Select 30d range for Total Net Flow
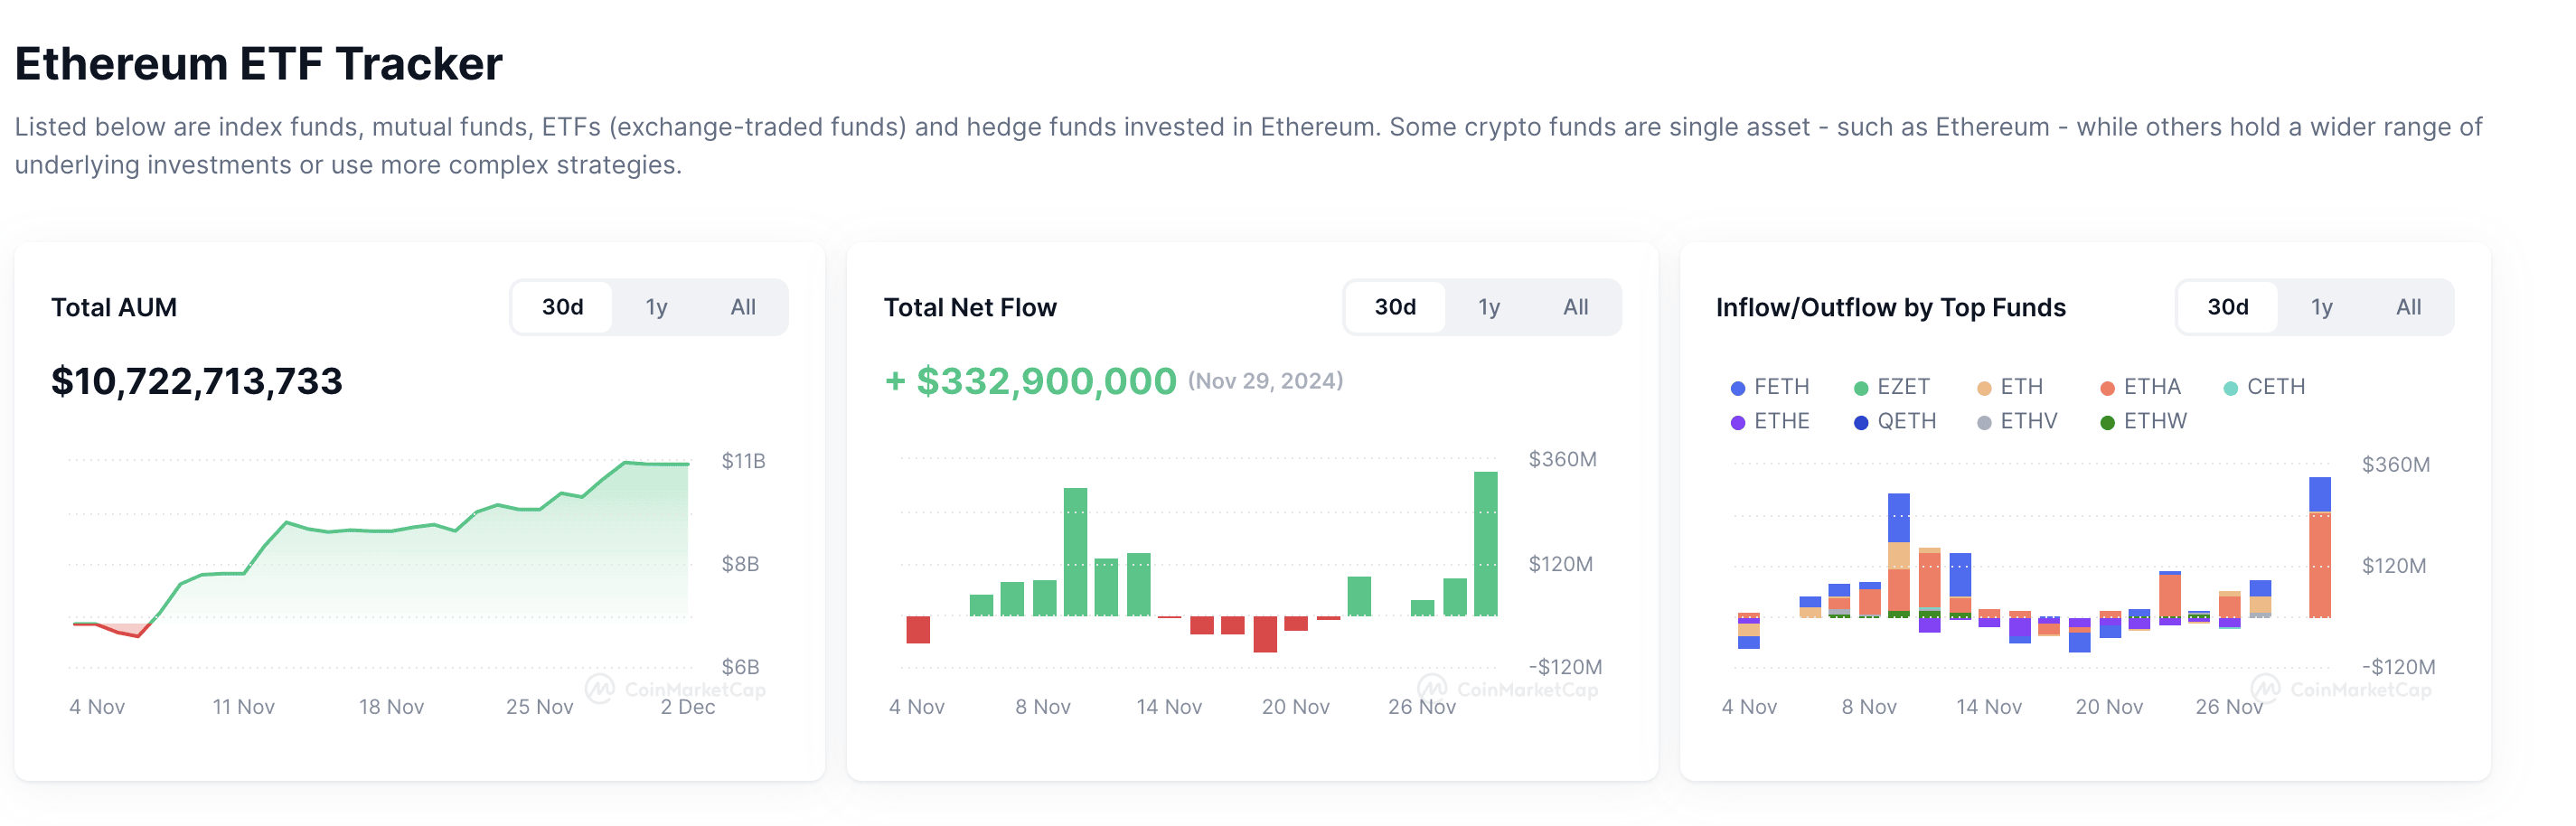The image size is (2576, 826). coord(1395,307)
